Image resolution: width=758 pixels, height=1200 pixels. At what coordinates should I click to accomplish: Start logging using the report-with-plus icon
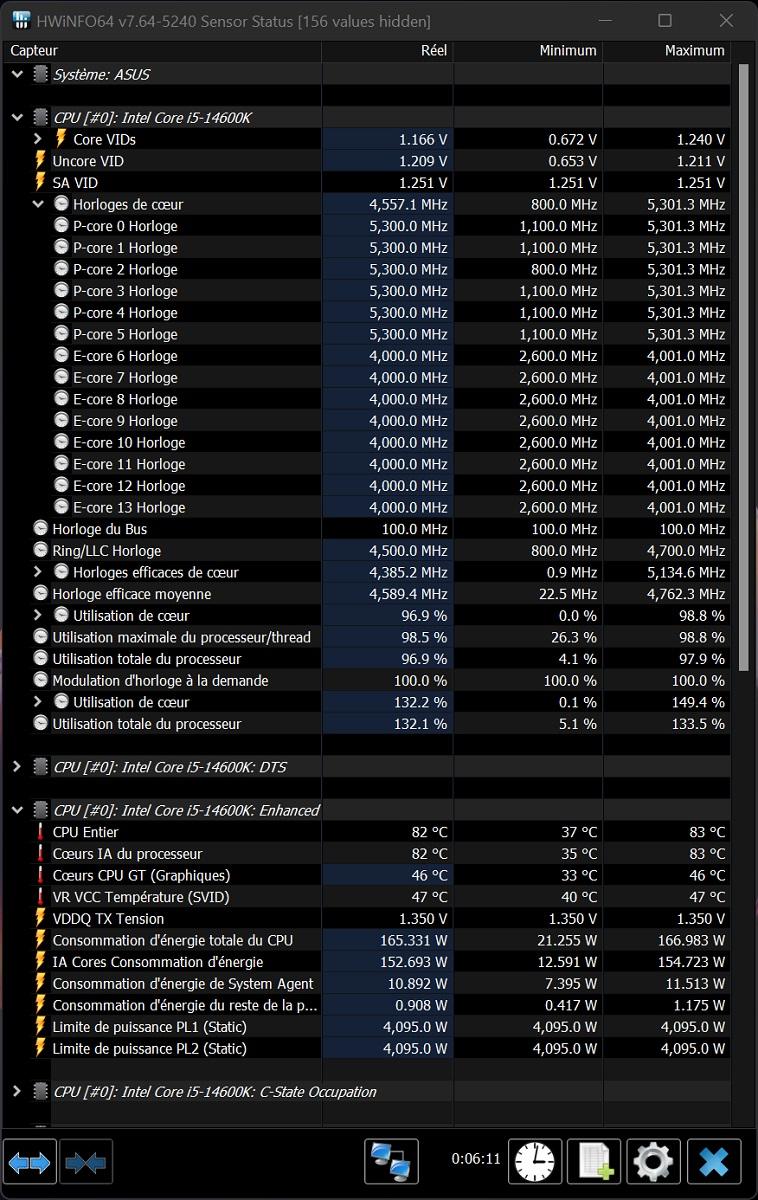coord(594,1160)
